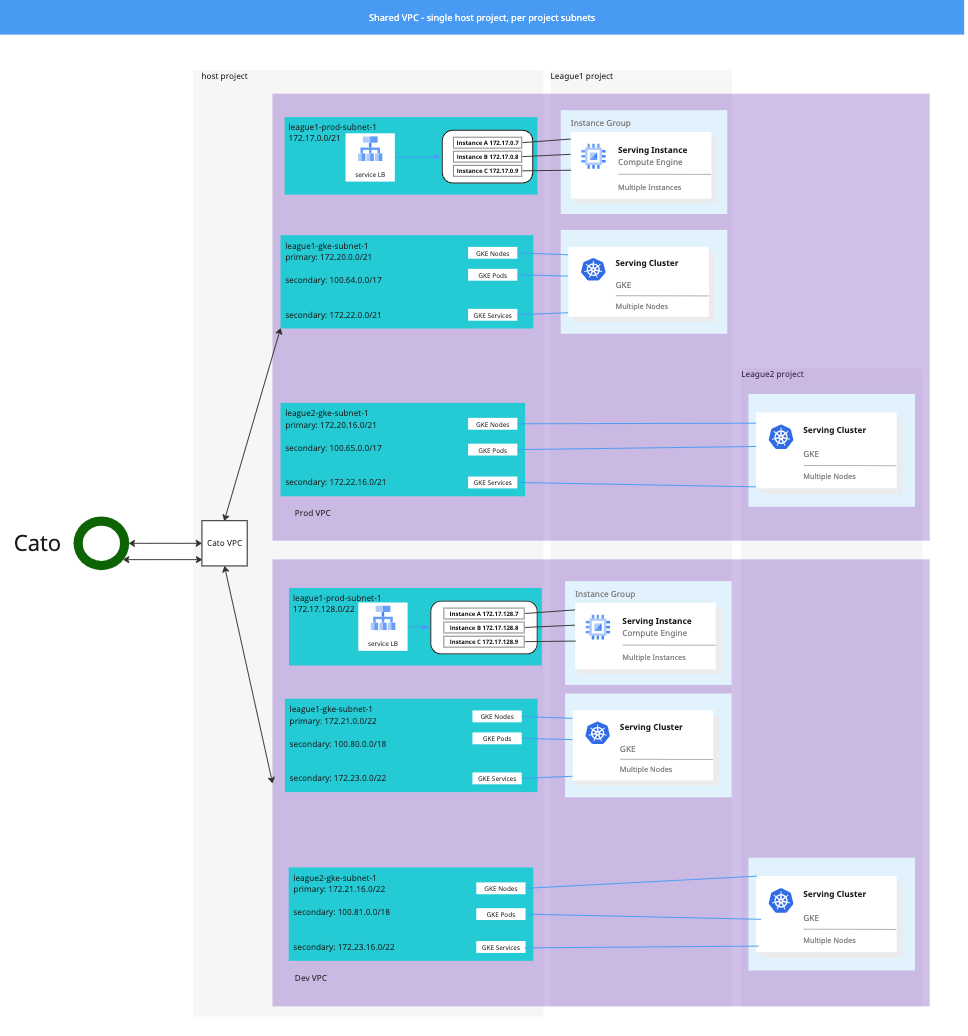
Task: Click GKE icon of League1 Dev VPC Serving Cluster
Action: pos(600,735)
